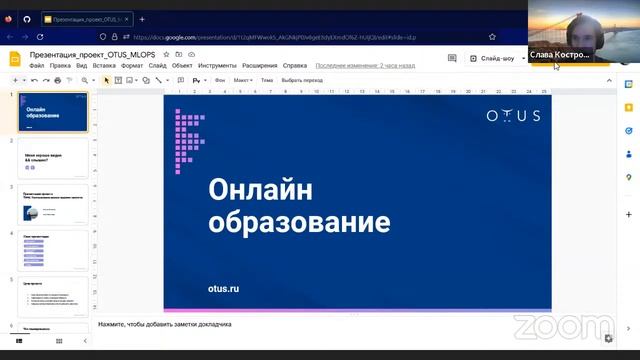Open Contacts side panel
Image resolution: width=640 pixels, height=360 pixels.
tap(629, 154)
